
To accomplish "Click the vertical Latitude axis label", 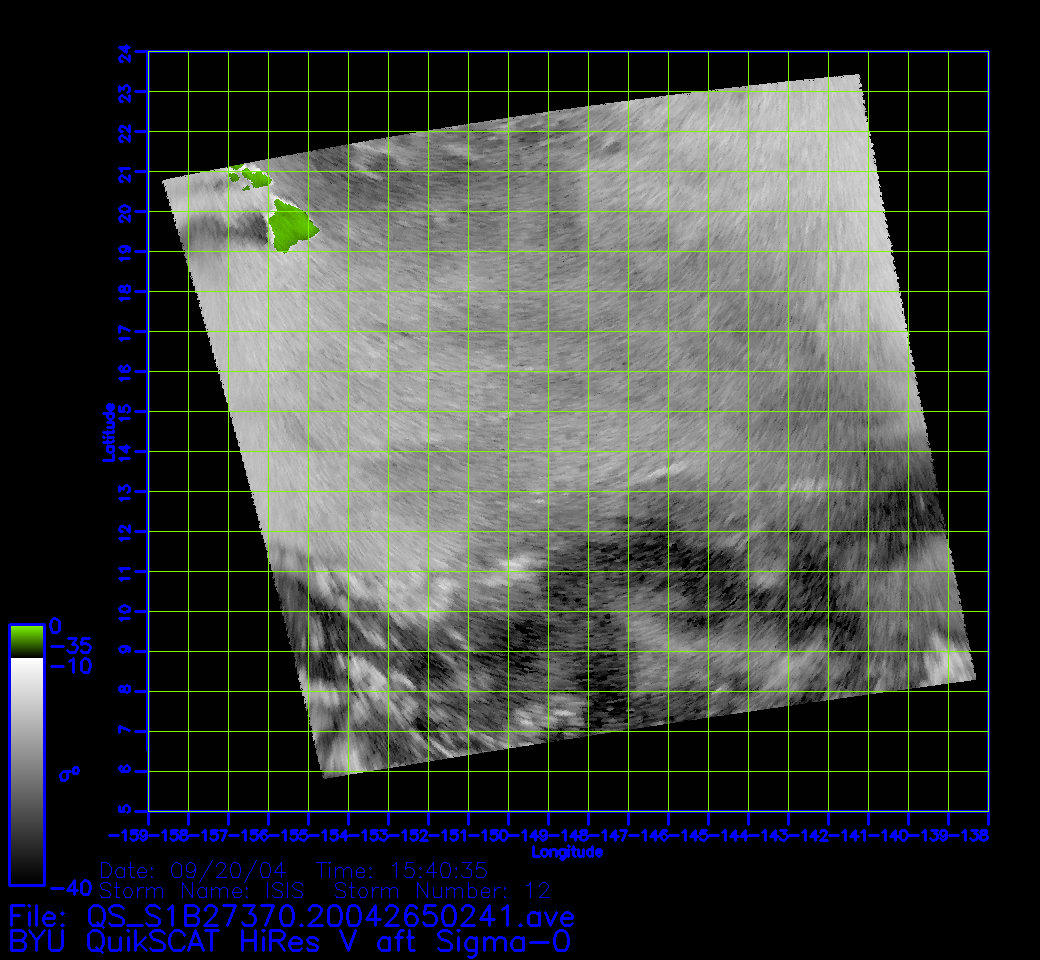I will 108,431.
